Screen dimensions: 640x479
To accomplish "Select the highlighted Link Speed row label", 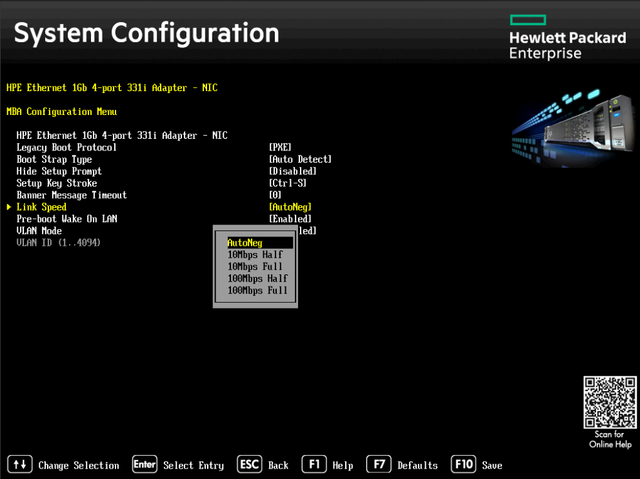I will [41, 207].
